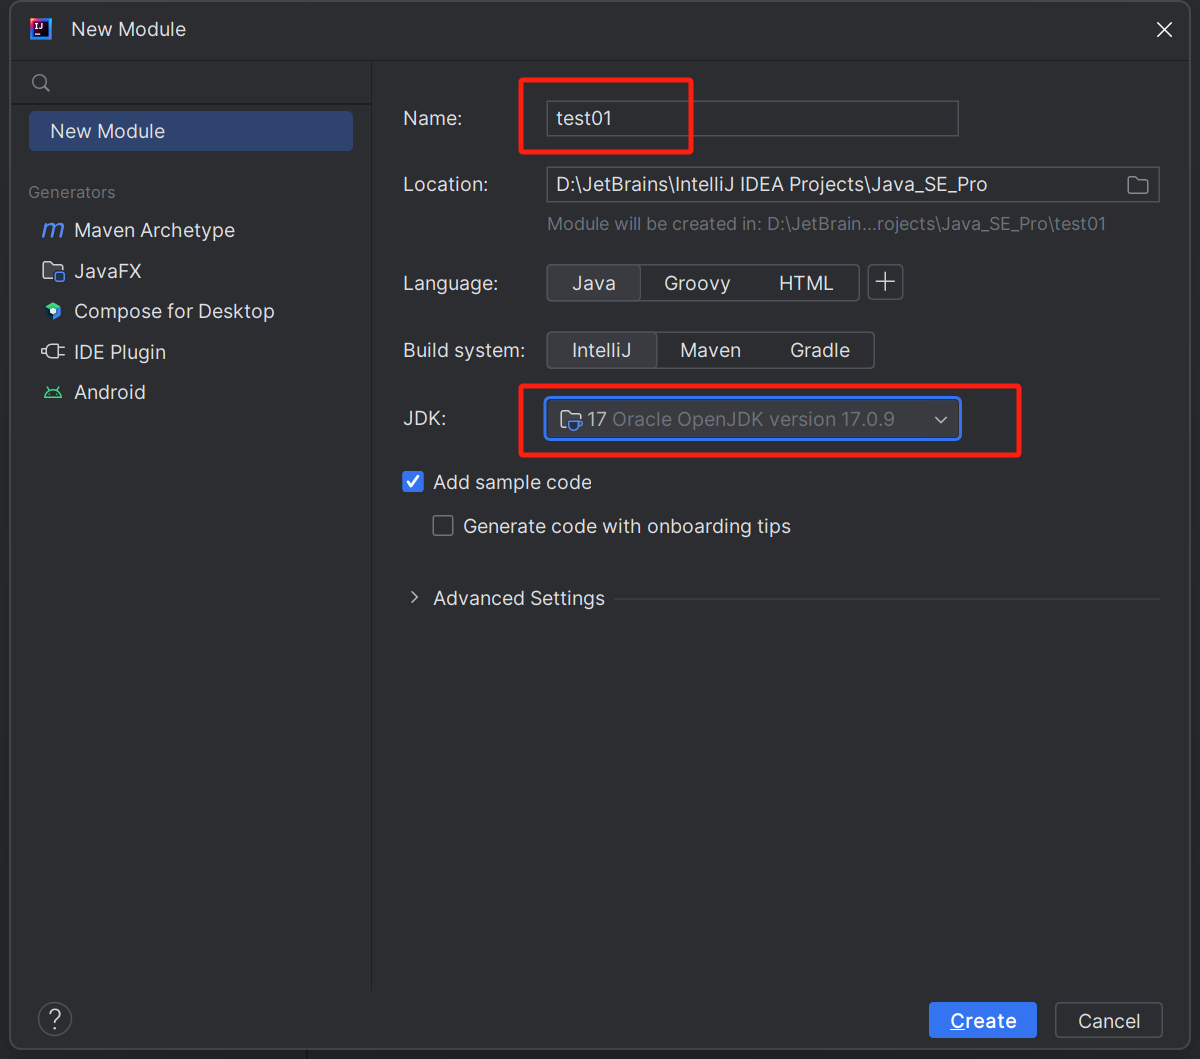Click the Compose for Desktop hexagon icon

pyautogui.click(x=53, y=311)
